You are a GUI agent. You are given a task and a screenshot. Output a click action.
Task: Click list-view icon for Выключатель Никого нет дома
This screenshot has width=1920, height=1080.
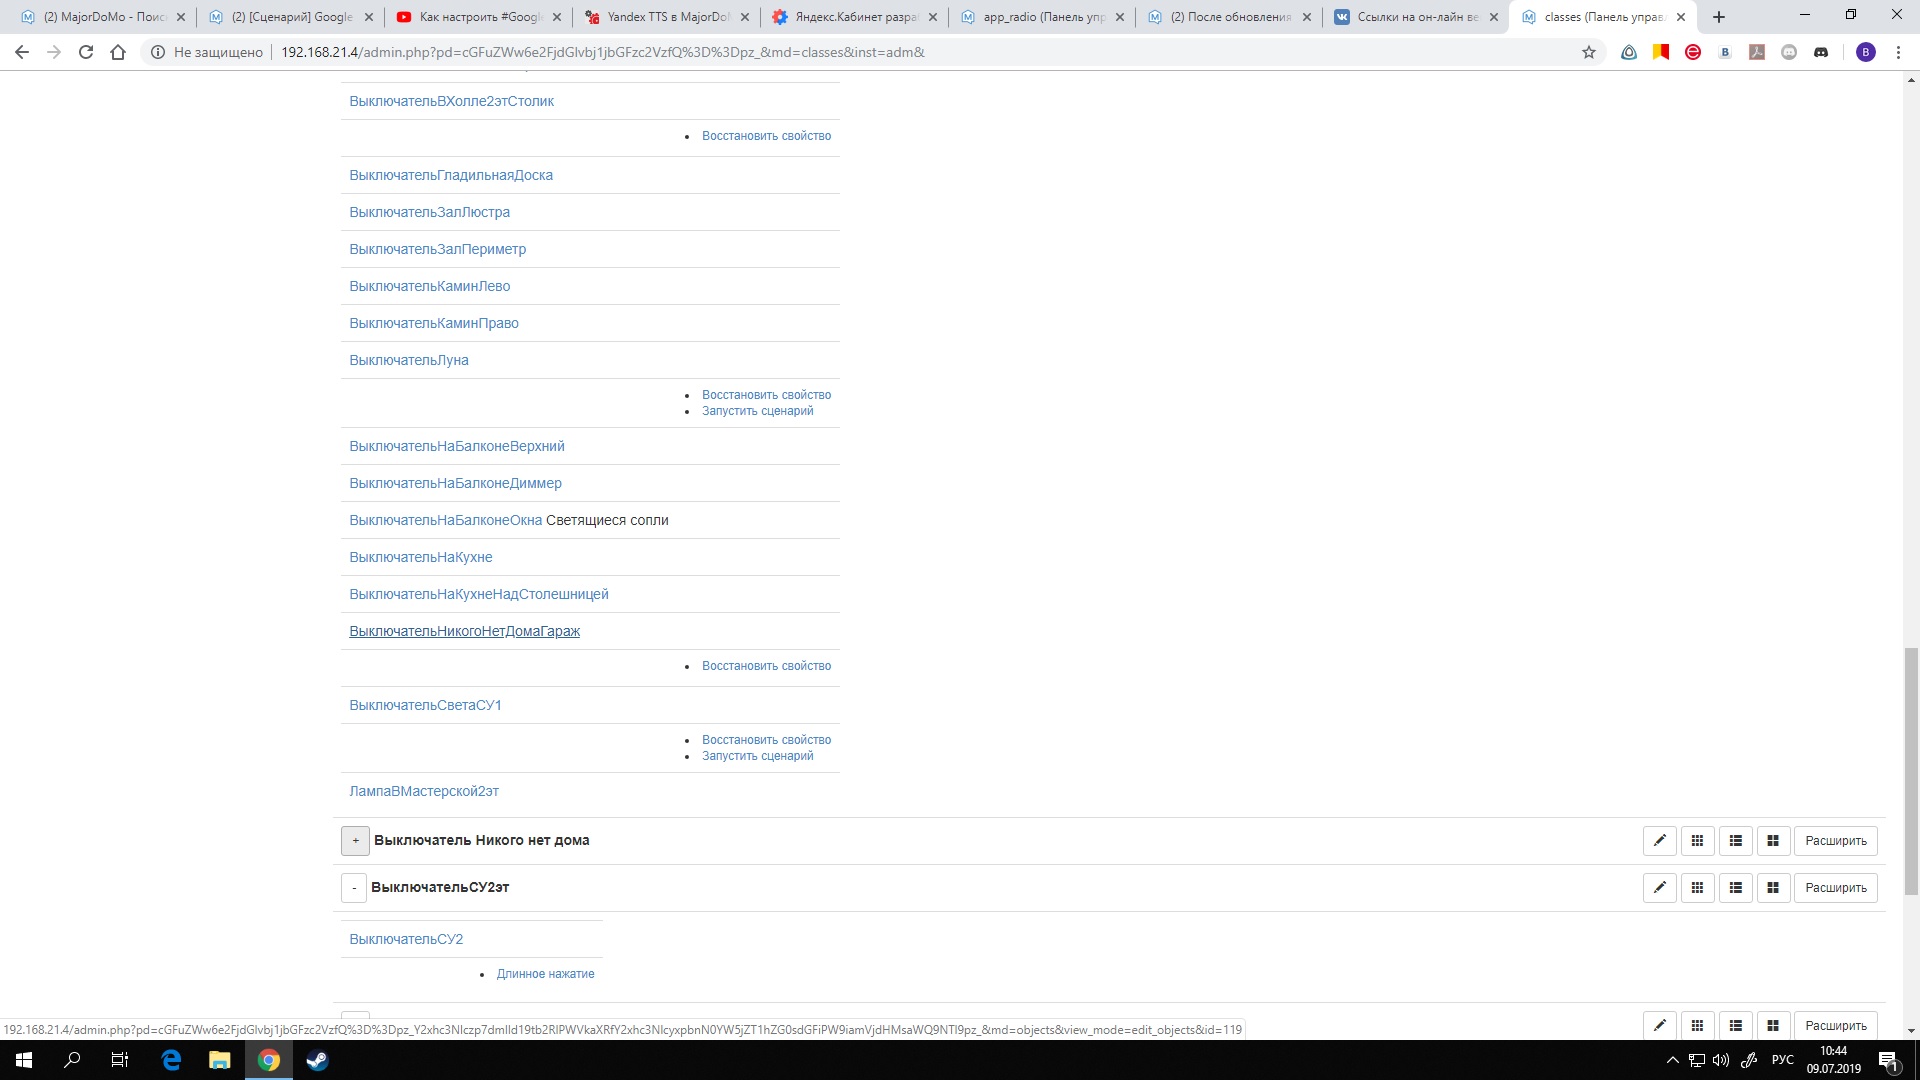(x=1735, y=841)
